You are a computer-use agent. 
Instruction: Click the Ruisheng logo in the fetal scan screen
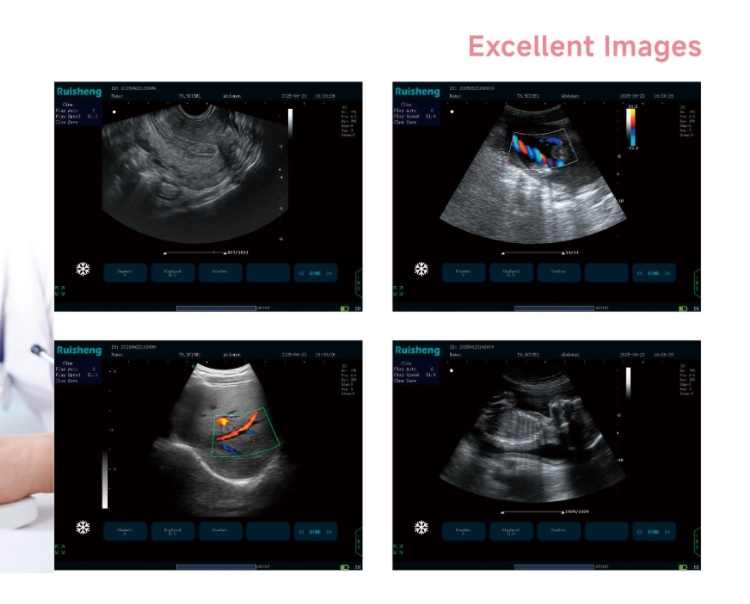pyautogui.click(x=417, y=350)
